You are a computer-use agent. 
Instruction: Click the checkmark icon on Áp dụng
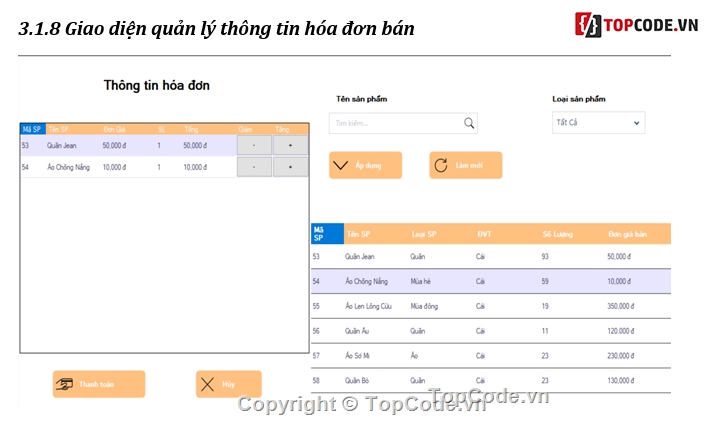pyautogui.click(x=340, y=165)
